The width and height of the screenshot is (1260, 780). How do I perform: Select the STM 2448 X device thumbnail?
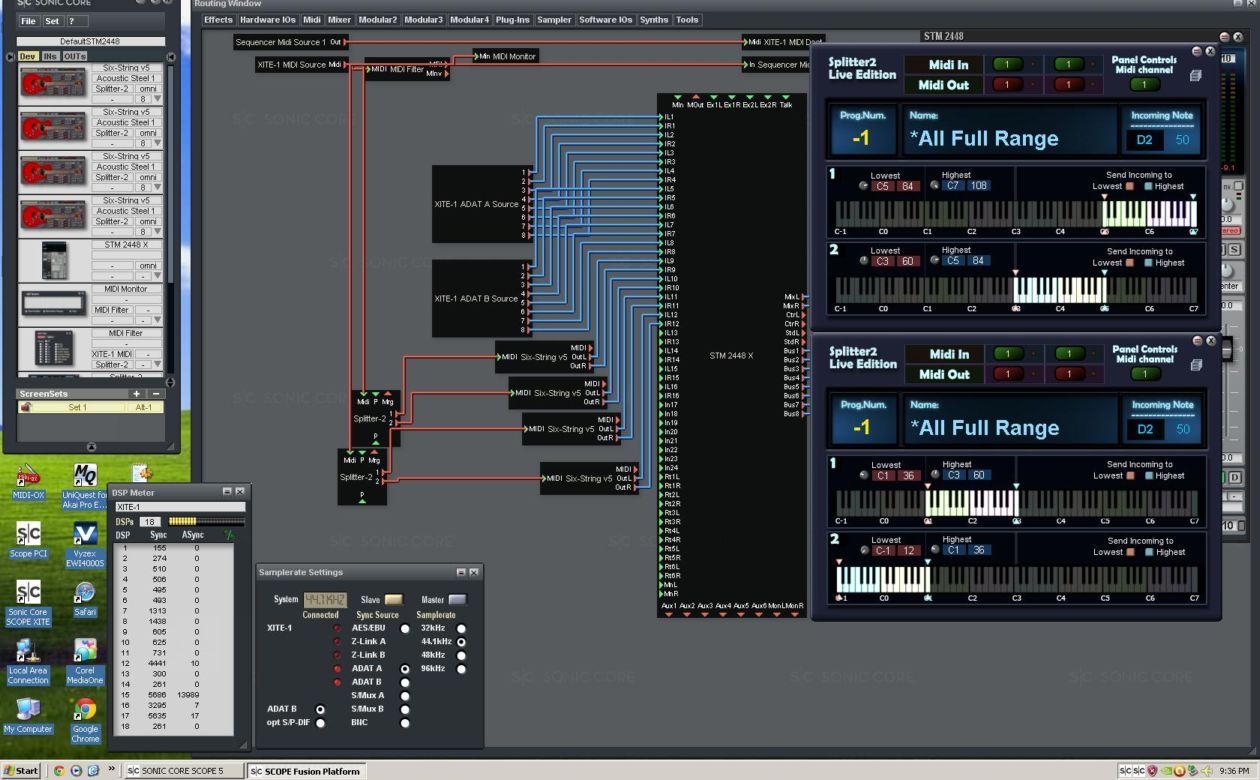click(x=54, y=260)
